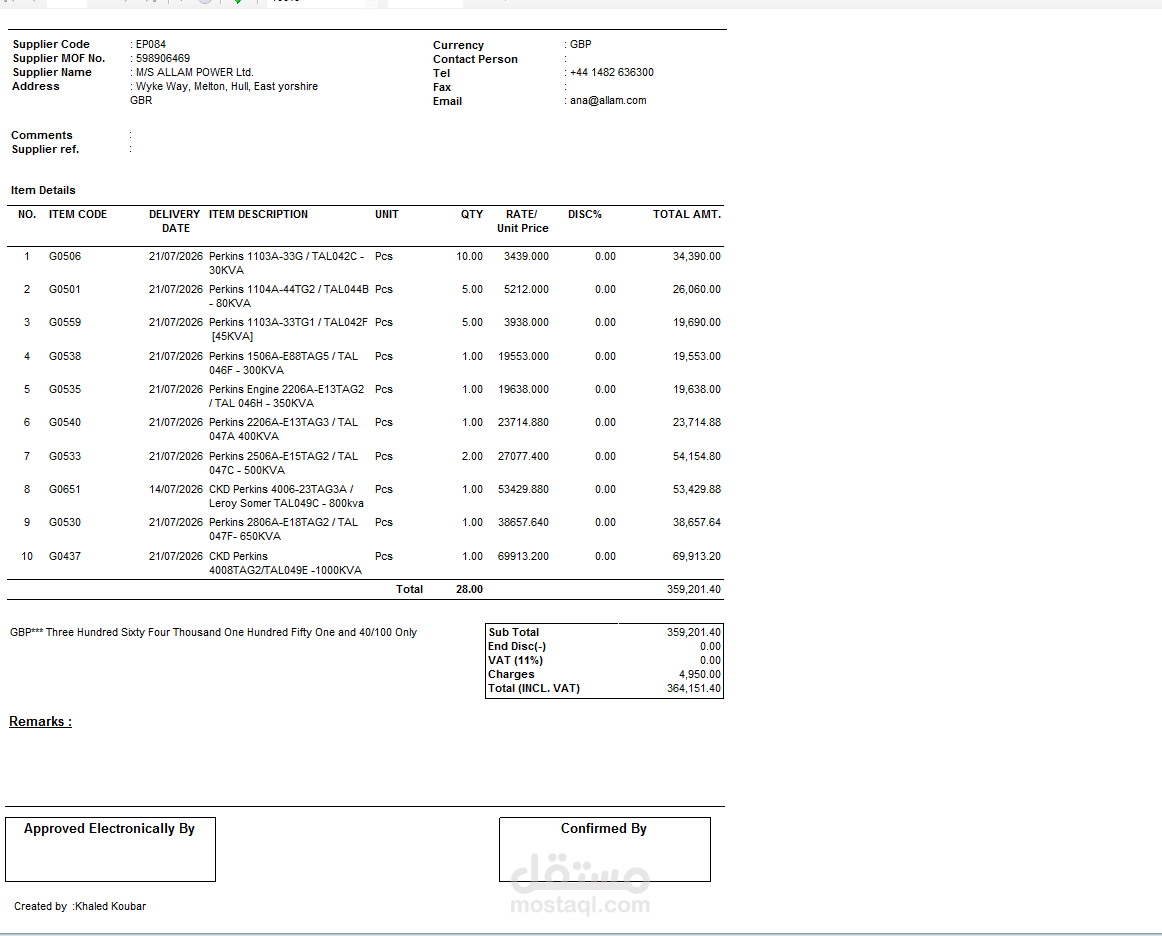Screen dimensions: 1162x936
Task: Select item code G0506
Action: pyautogui.click(x=65, y=256)
